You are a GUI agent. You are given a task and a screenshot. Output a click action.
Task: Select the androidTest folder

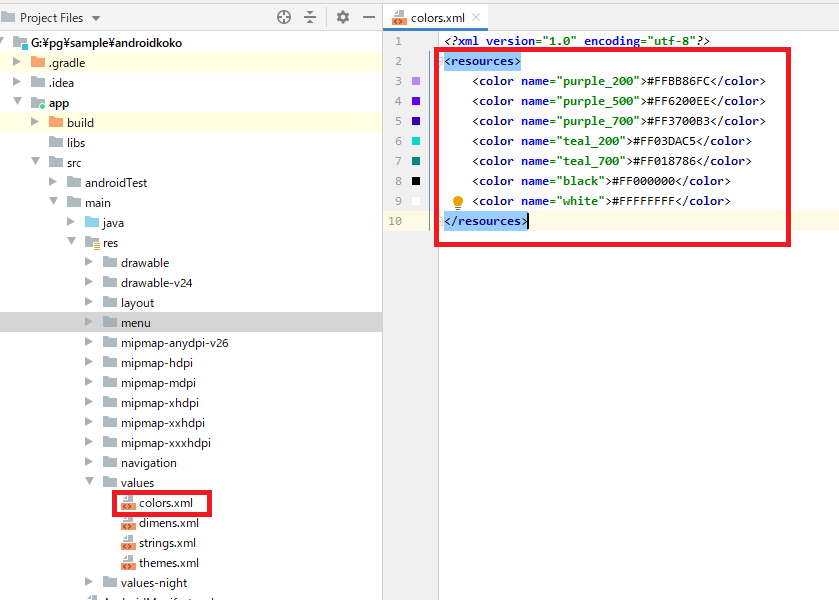(x=116, y=183)
